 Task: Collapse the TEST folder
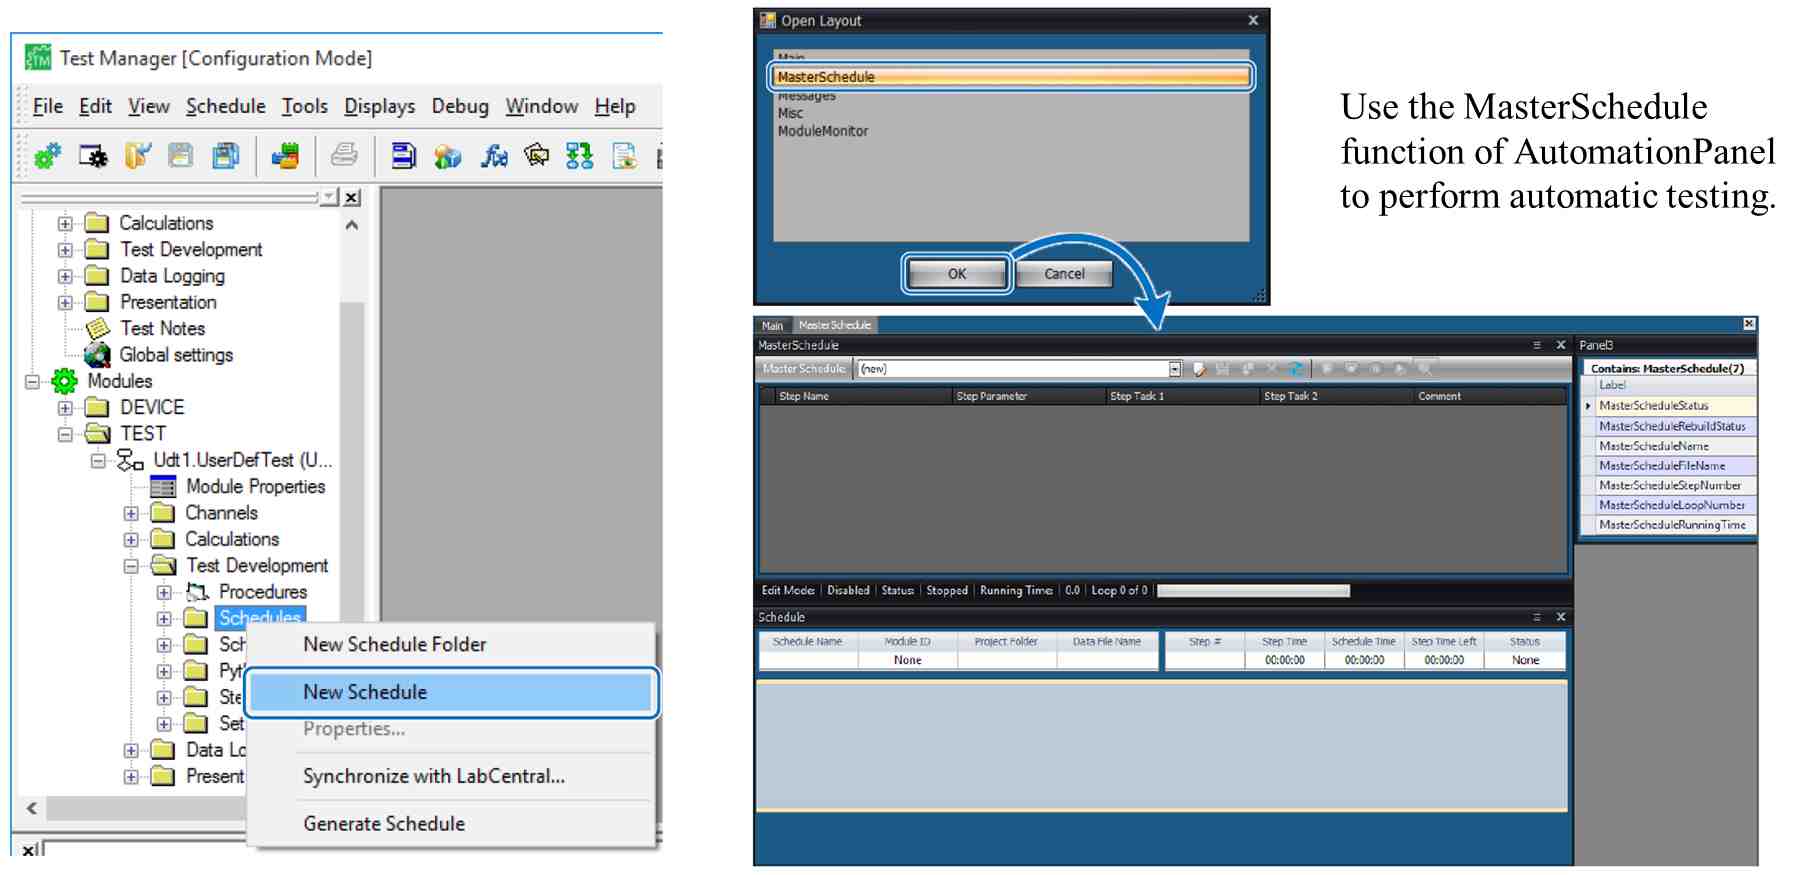pos(65,434)
